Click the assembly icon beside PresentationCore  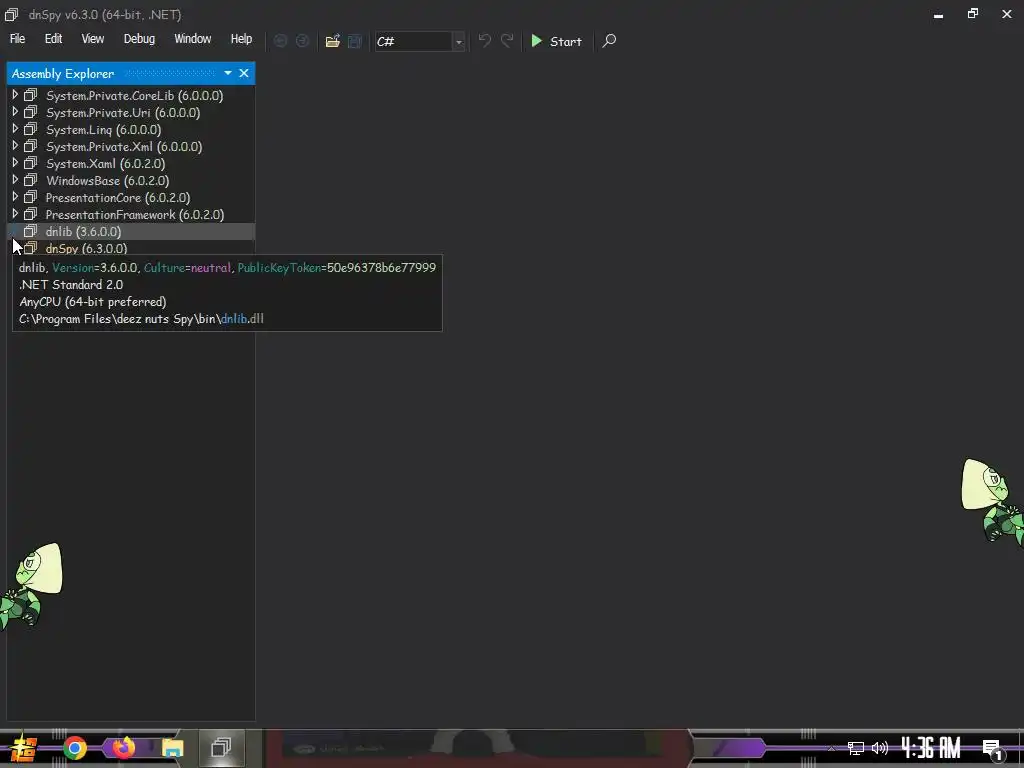[x=31, y=197]
